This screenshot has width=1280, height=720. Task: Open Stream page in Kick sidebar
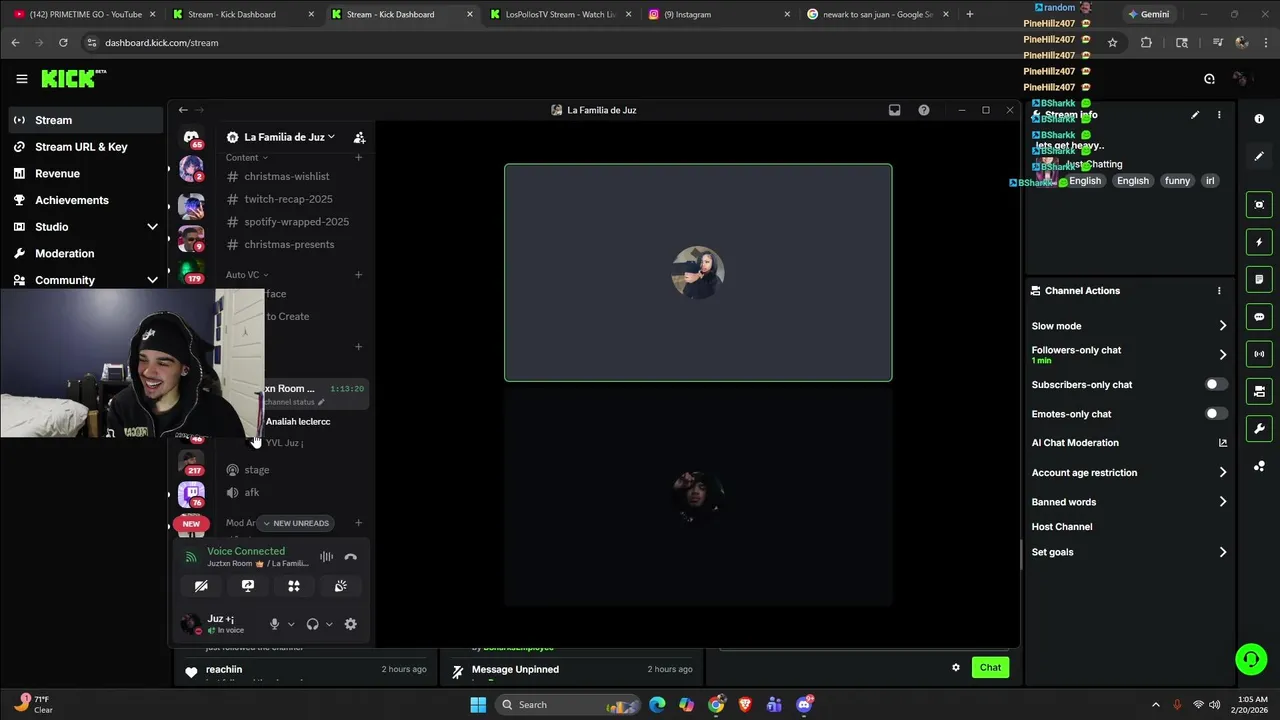[x=85, y=120]
